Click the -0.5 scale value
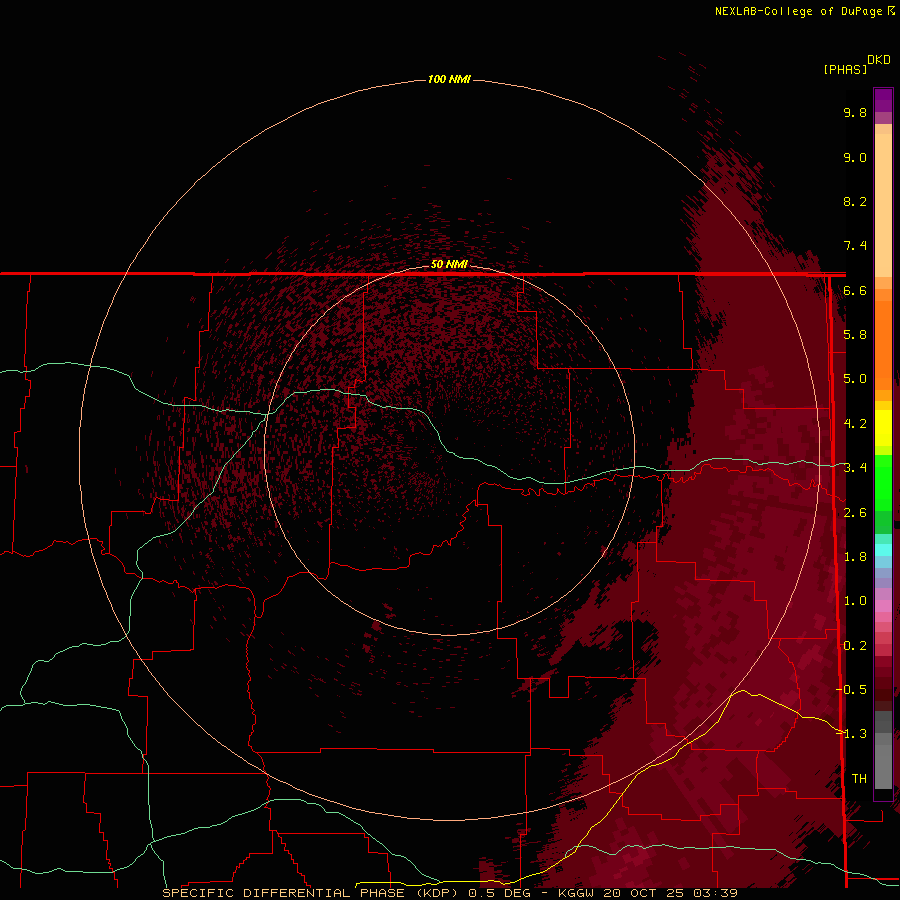This screenshot has width=900, height=900. click(x=852, y=690)
